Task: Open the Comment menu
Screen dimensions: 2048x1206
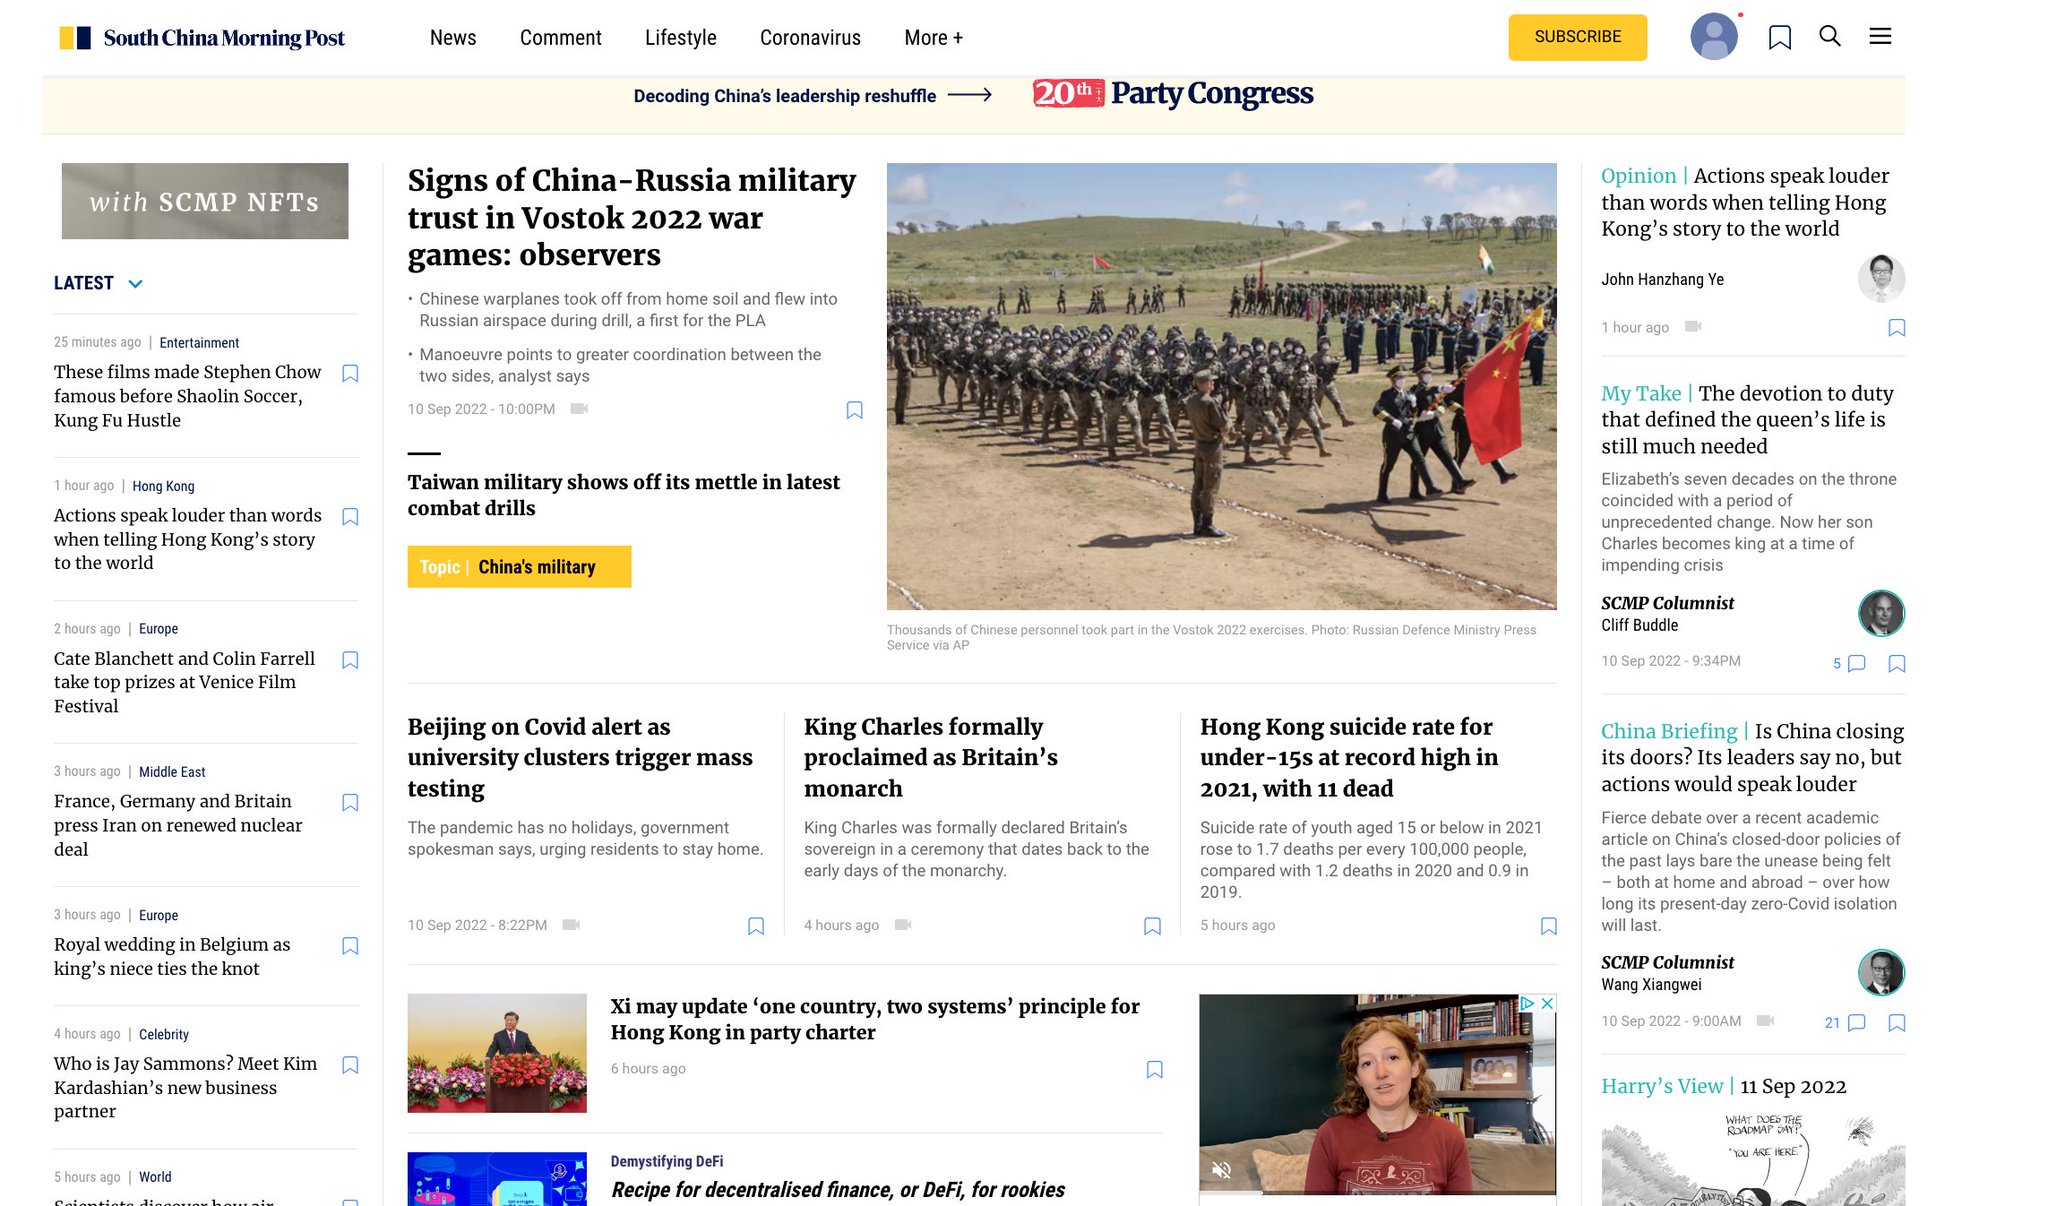Action: (560, 38)
